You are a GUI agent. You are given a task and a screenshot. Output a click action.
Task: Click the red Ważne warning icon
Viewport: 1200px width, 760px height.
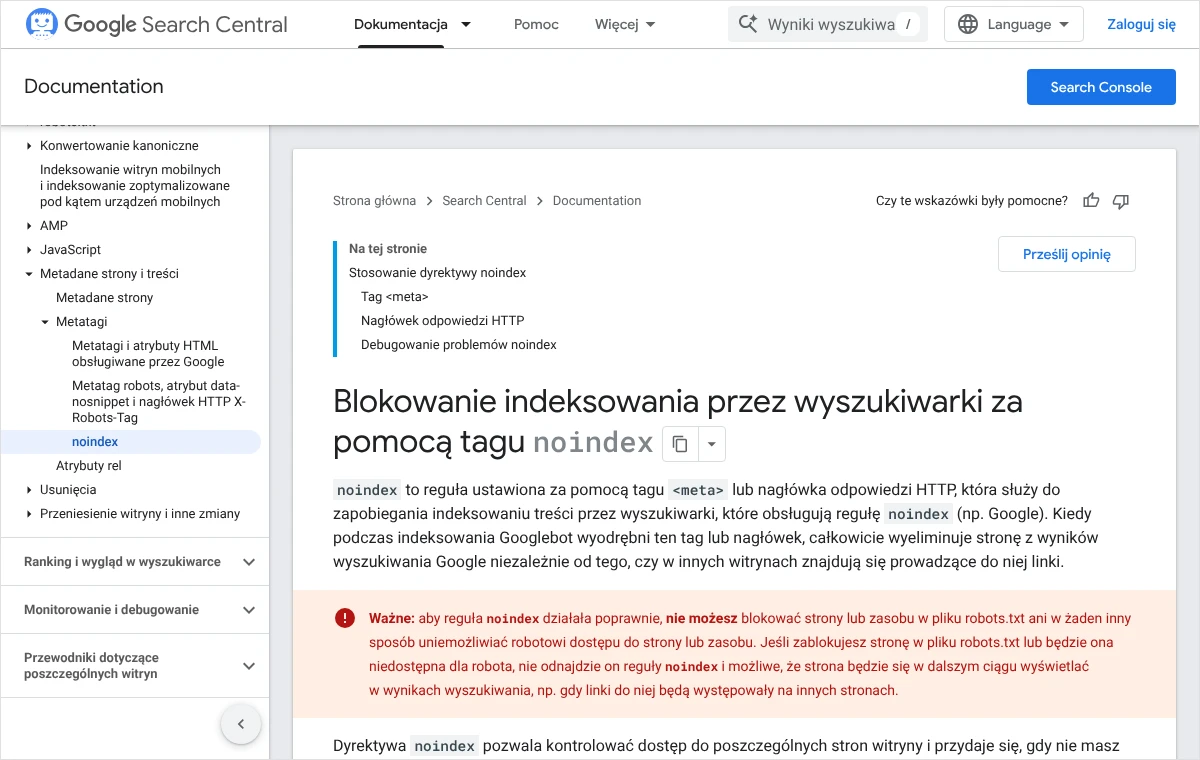point(345,618)
